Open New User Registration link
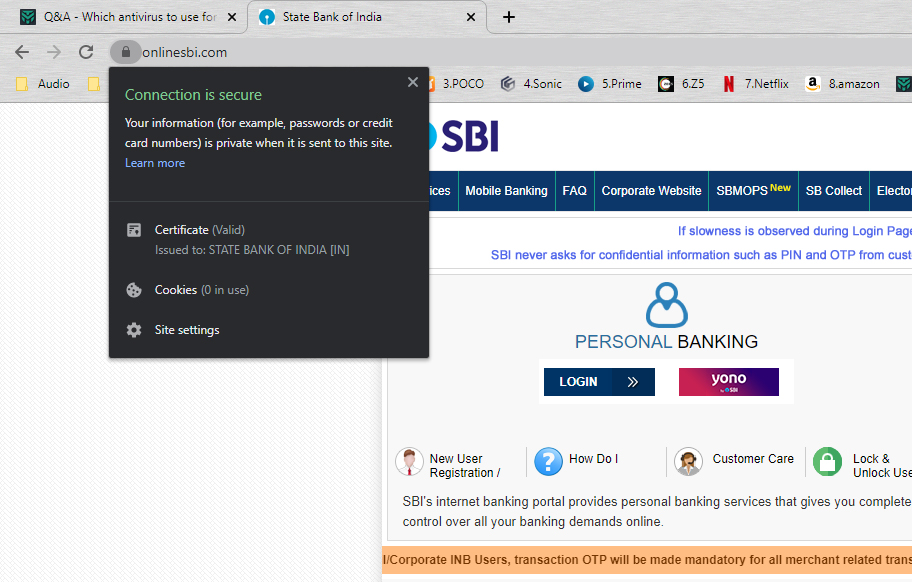Screen dimensions: 912x582 click(x=465, y=466)
